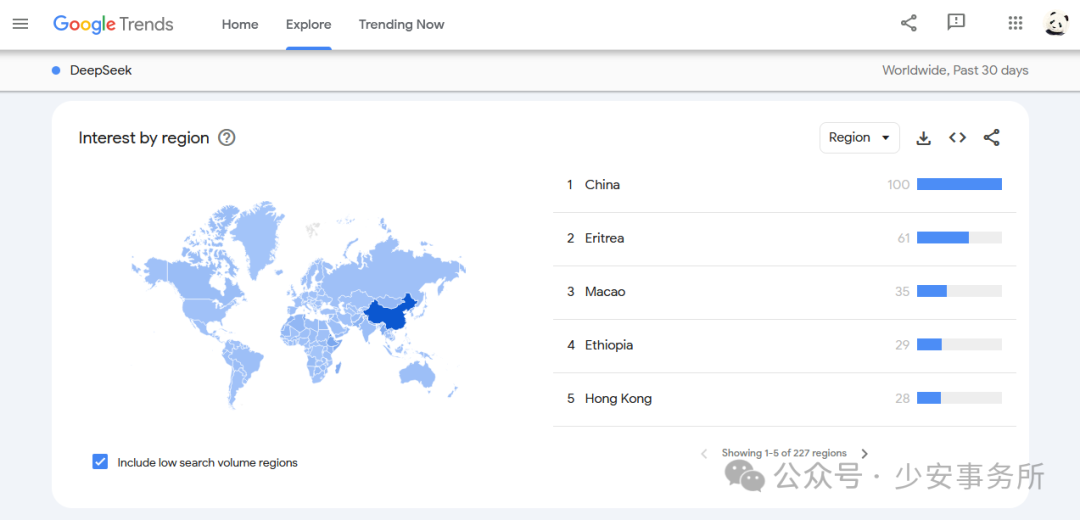Open help for Interest by region
The image size is (1080, 520).
pyautogui.click(x=227, y=138)
